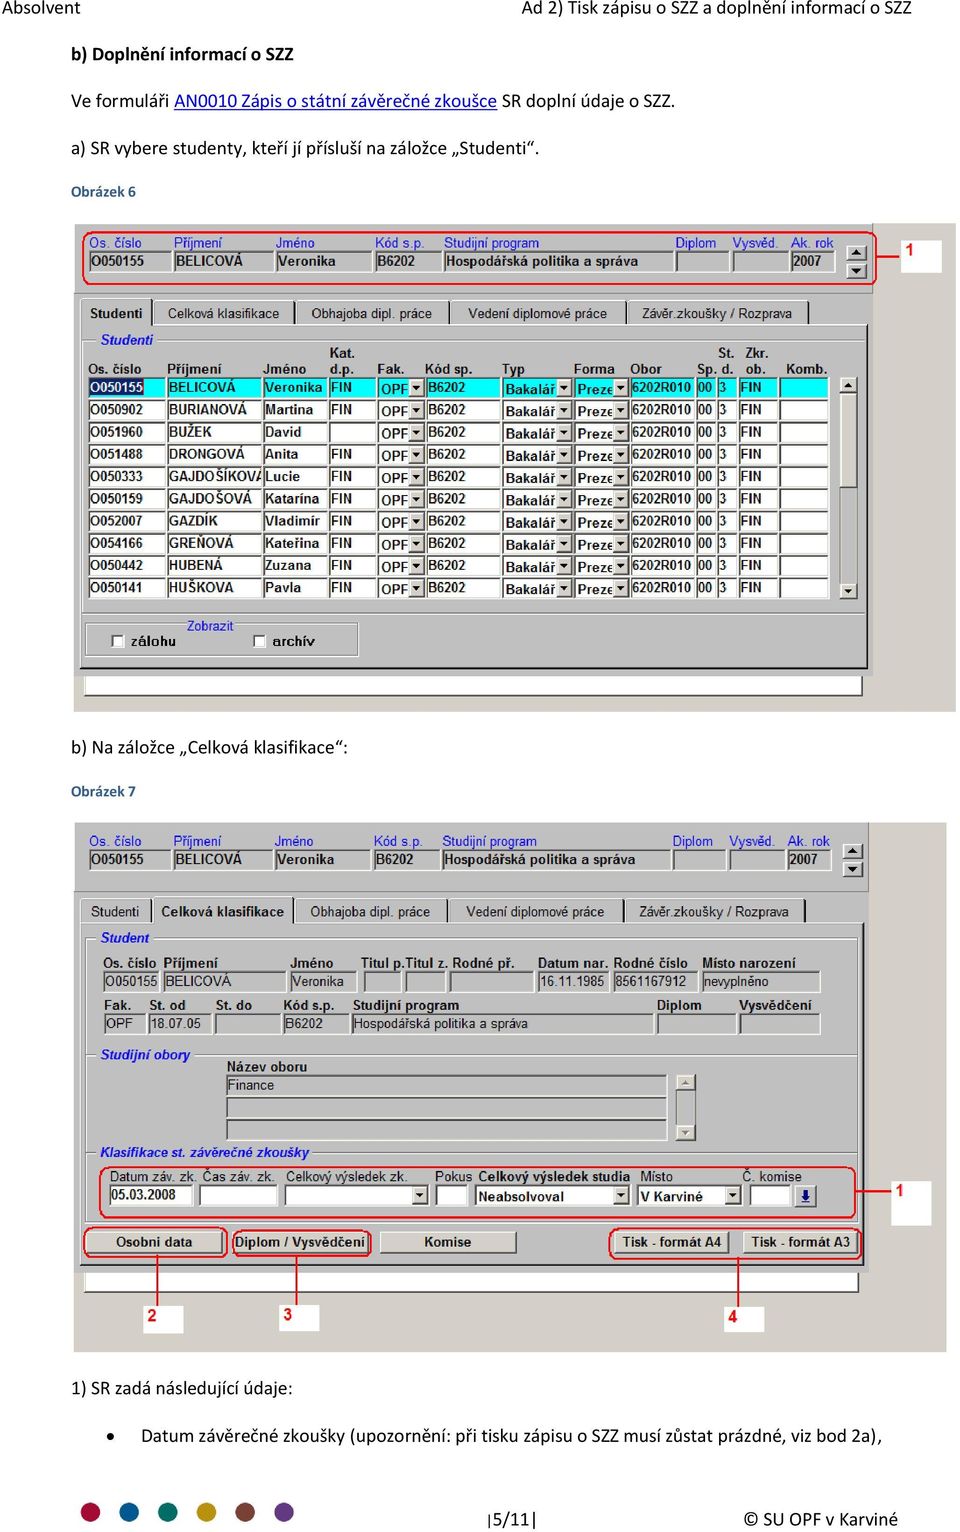Select surname GREŇOVÁ in student list
Screen dimensions: 960x1532
[x=214, y=543]
